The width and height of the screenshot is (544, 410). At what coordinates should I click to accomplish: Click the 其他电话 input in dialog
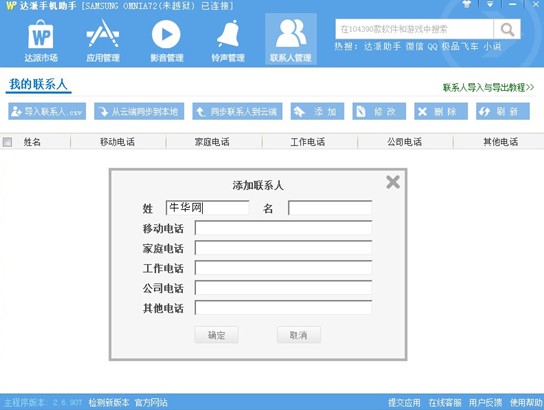click(283, 308)
